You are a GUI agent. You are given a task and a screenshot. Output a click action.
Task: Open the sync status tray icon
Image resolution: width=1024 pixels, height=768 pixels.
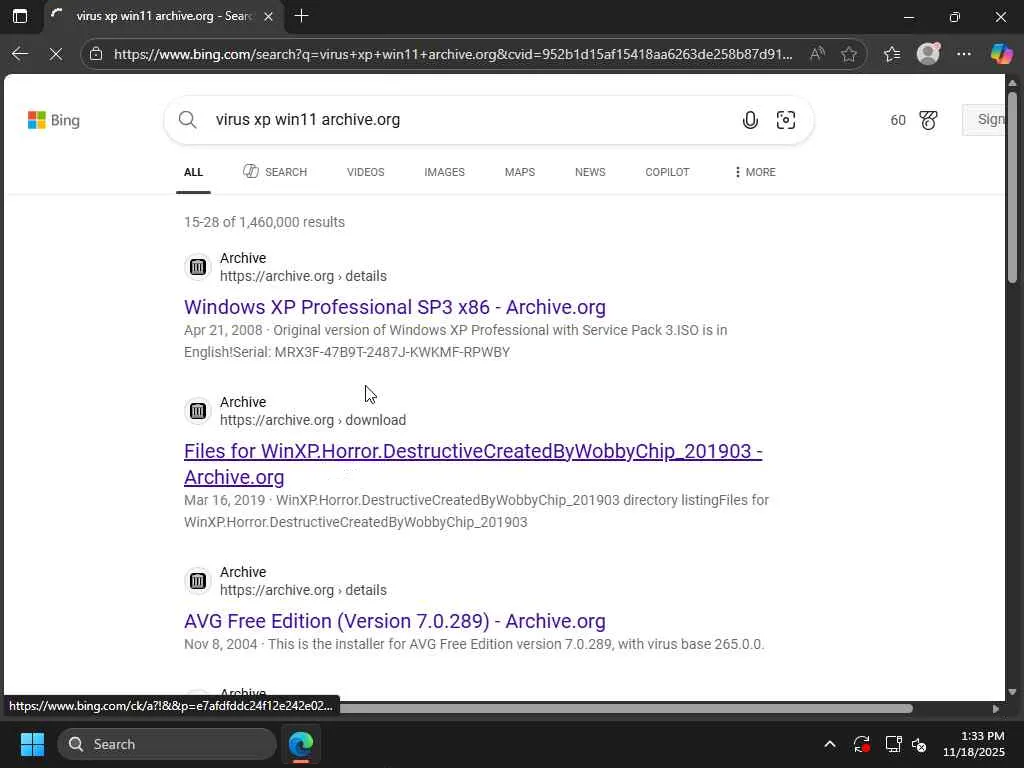click(861, 744)
